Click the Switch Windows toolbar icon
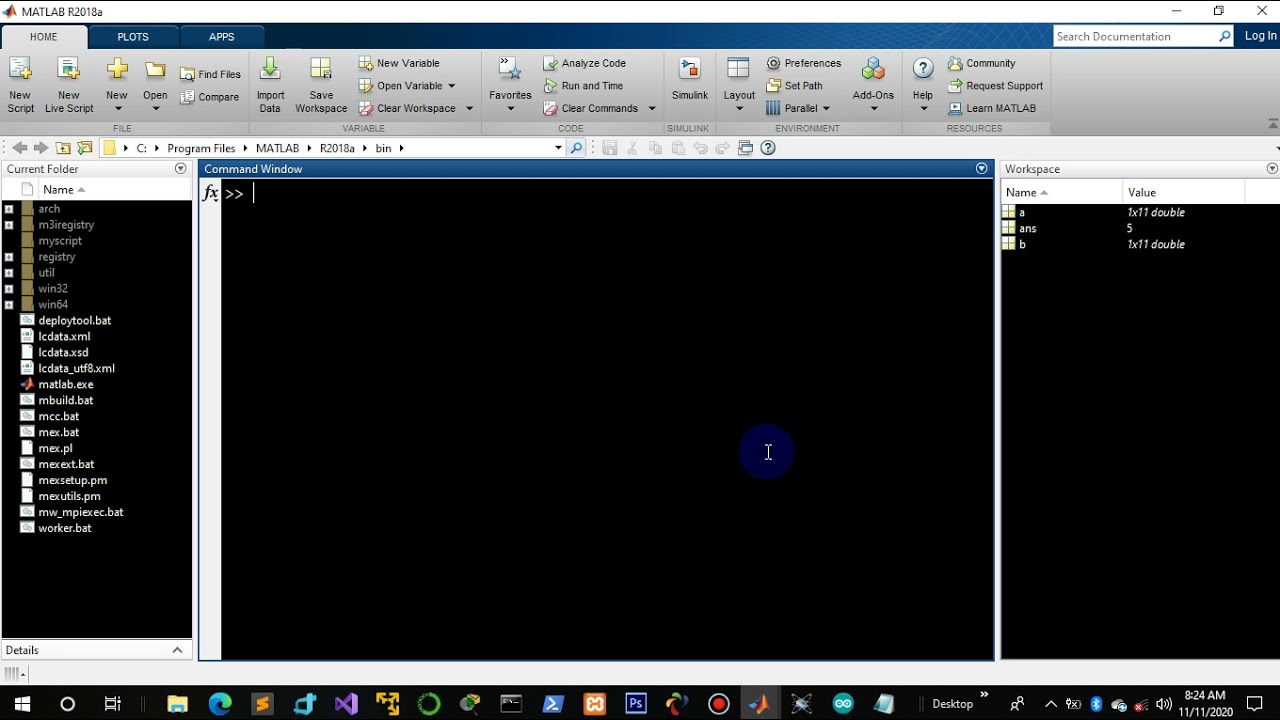The height and width of the screenshot is (720, 1280). (x=745, y=148)
